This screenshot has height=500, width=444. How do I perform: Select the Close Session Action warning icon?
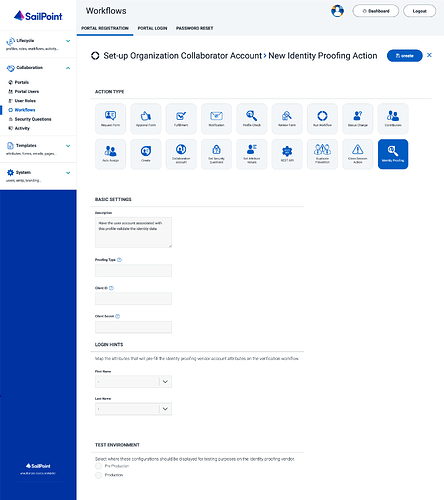click(358, 154)
